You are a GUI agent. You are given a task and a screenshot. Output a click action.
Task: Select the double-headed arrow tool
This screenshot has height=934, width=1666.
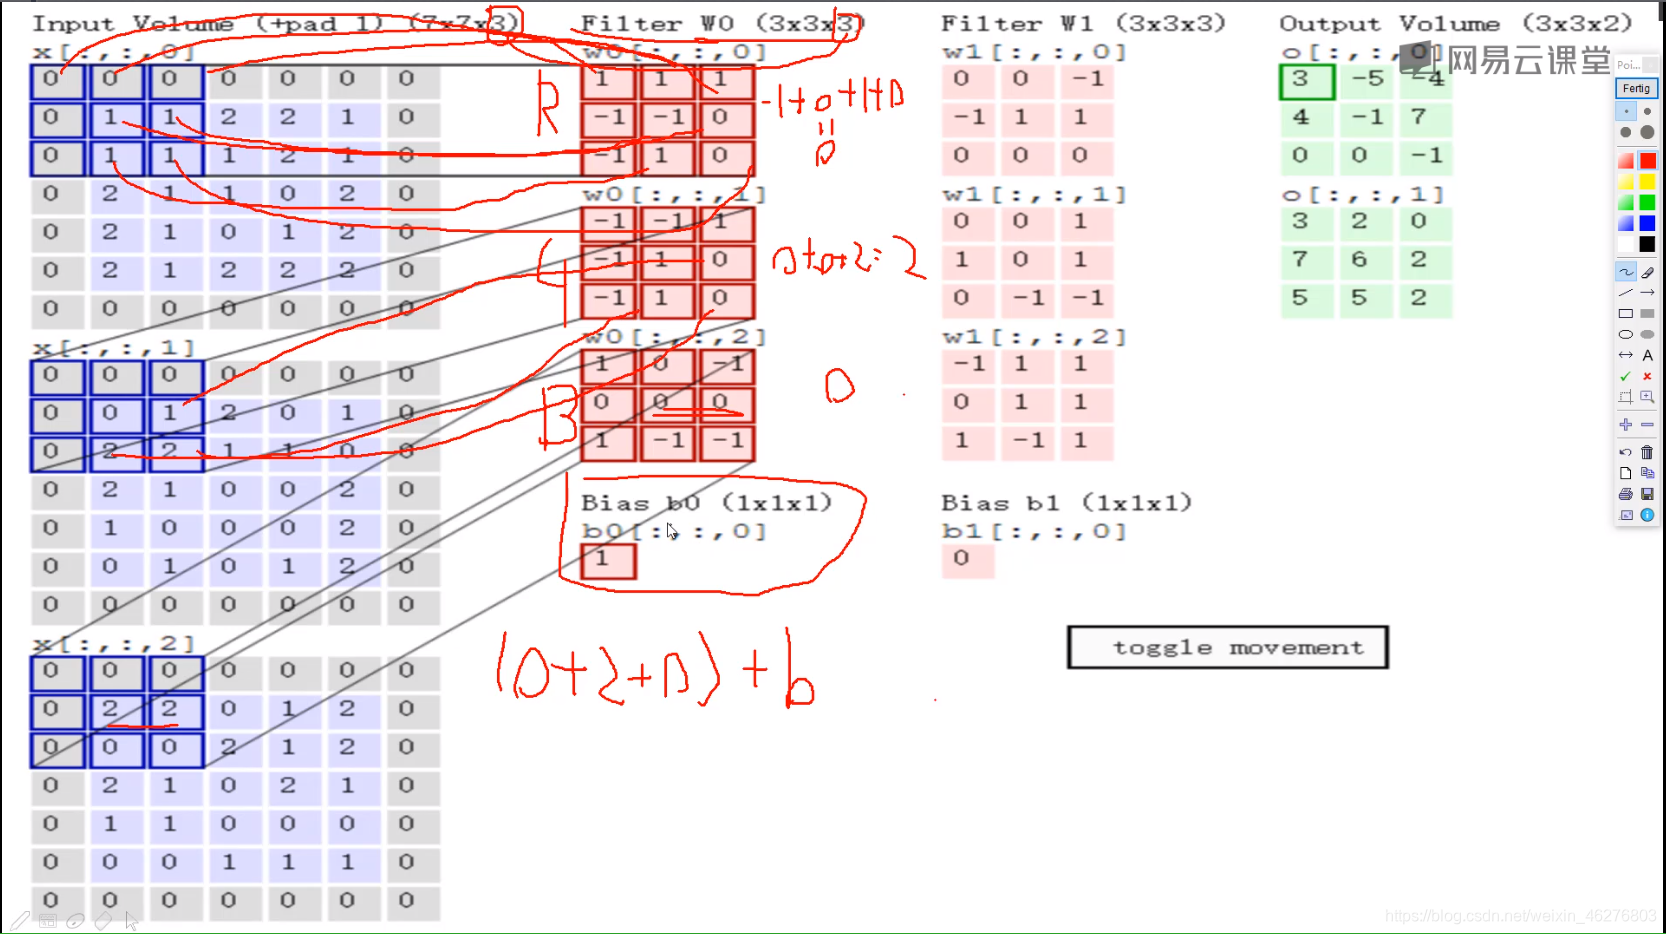click(x=1626, y=355)
